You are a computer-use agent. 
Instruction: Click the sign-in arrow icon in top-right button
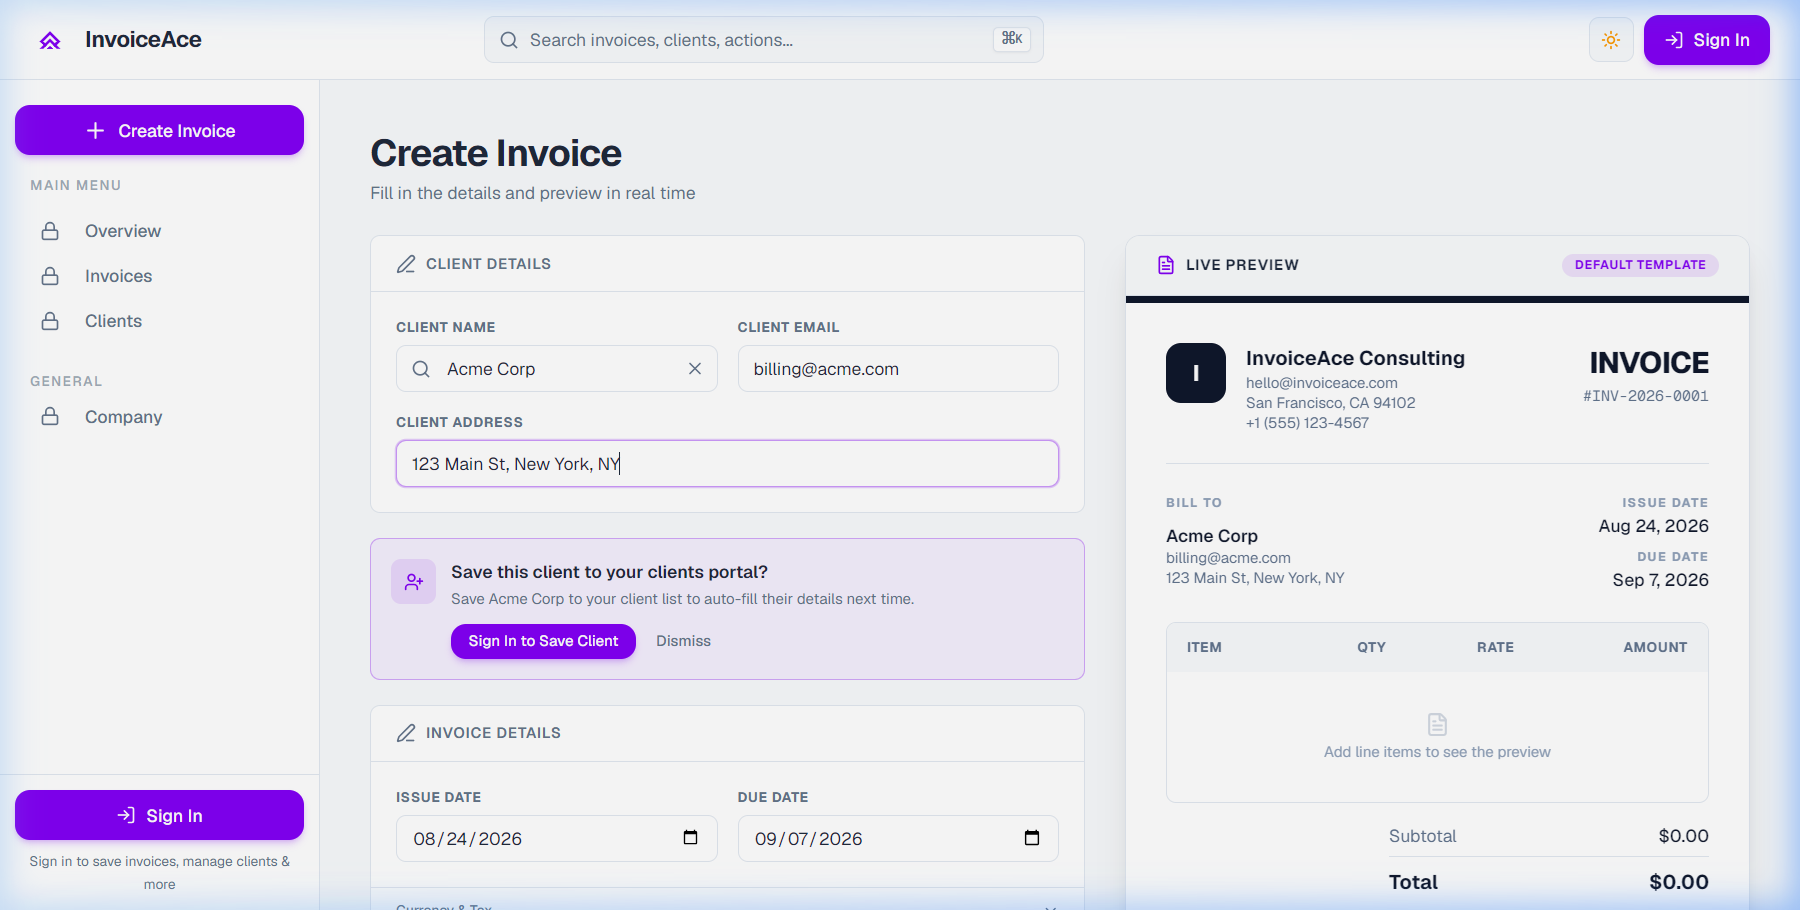click(x=1674, y=40)
